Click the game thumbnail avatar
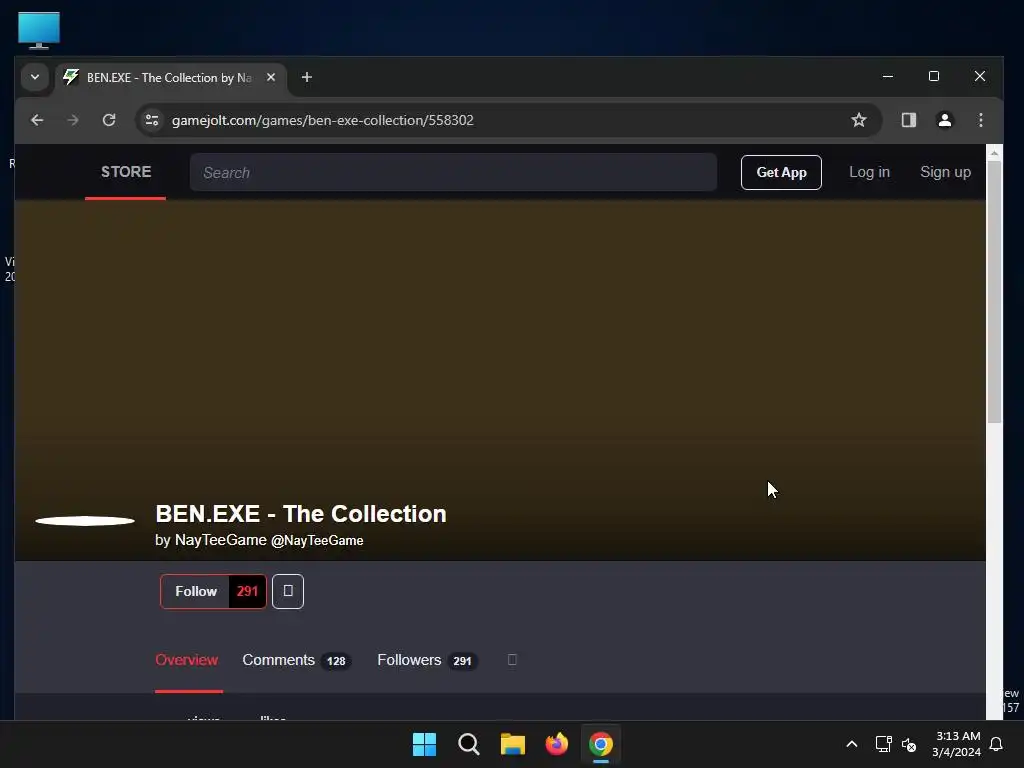The height and width of the screenshot is (768, 1024). (x=85, y=521)
